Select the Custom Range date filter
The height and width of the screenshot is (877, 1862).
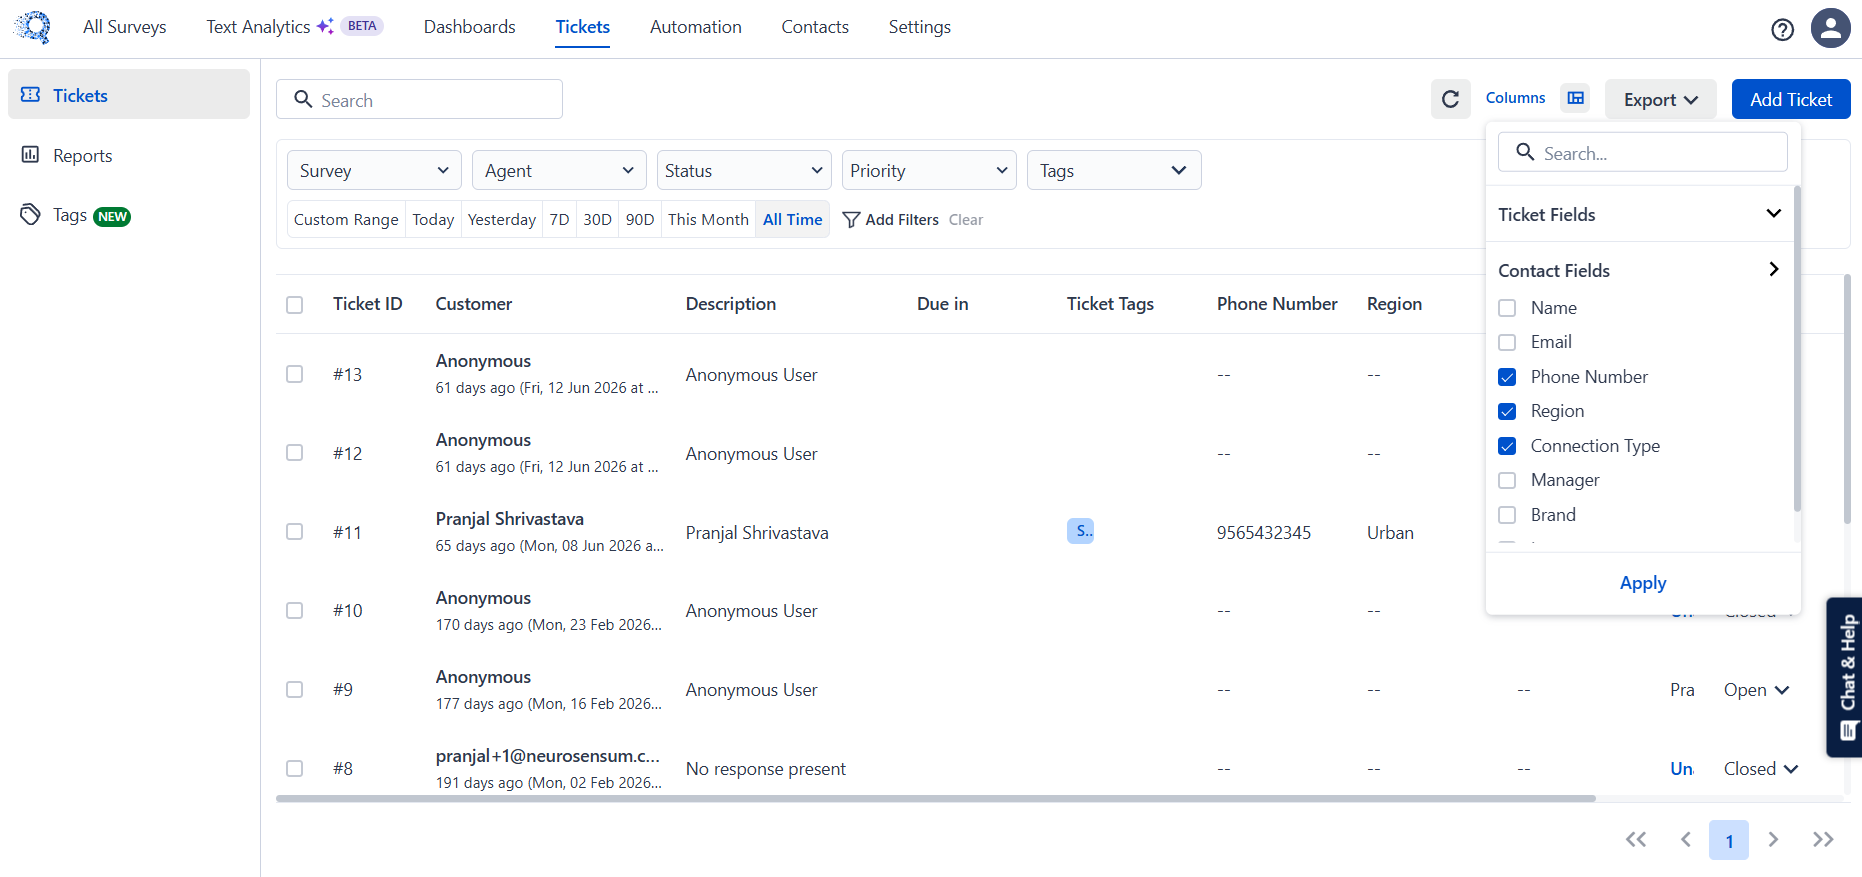coord(346,220)
